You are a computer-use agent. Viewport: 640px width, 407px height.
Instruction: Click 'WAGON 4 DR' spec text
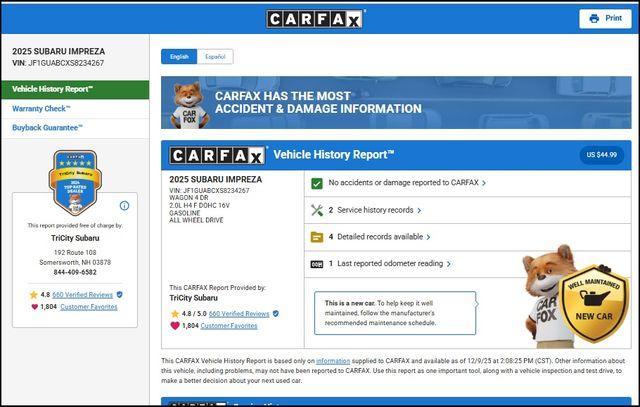pyautogui.click(x=189, y=198)
